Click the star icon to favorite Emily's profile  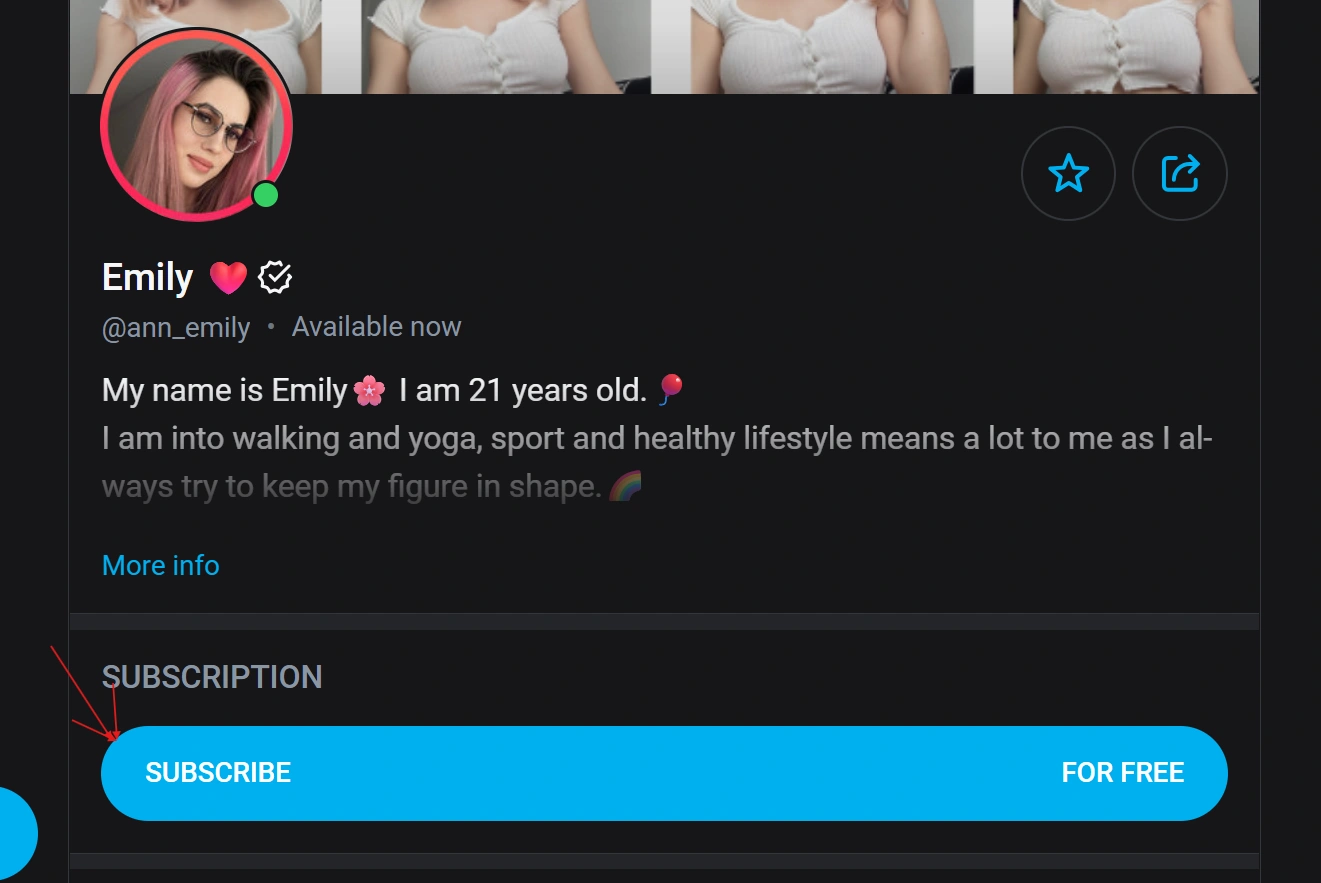[1068, 173]
